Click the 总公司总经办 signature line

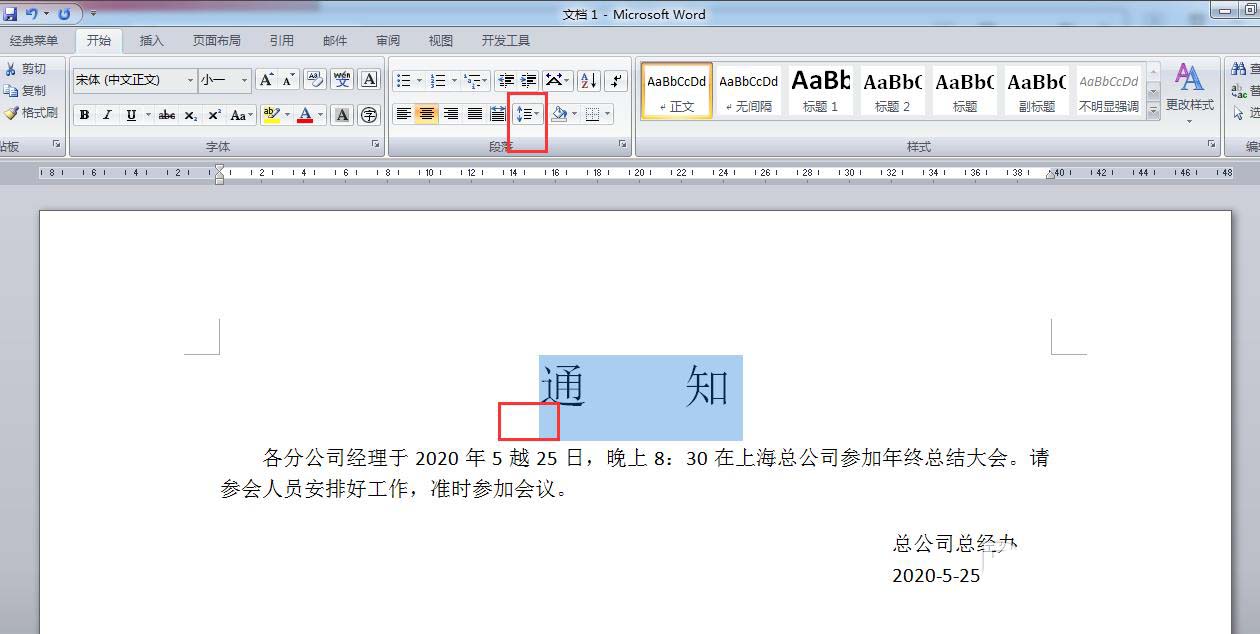pos(954,543)
